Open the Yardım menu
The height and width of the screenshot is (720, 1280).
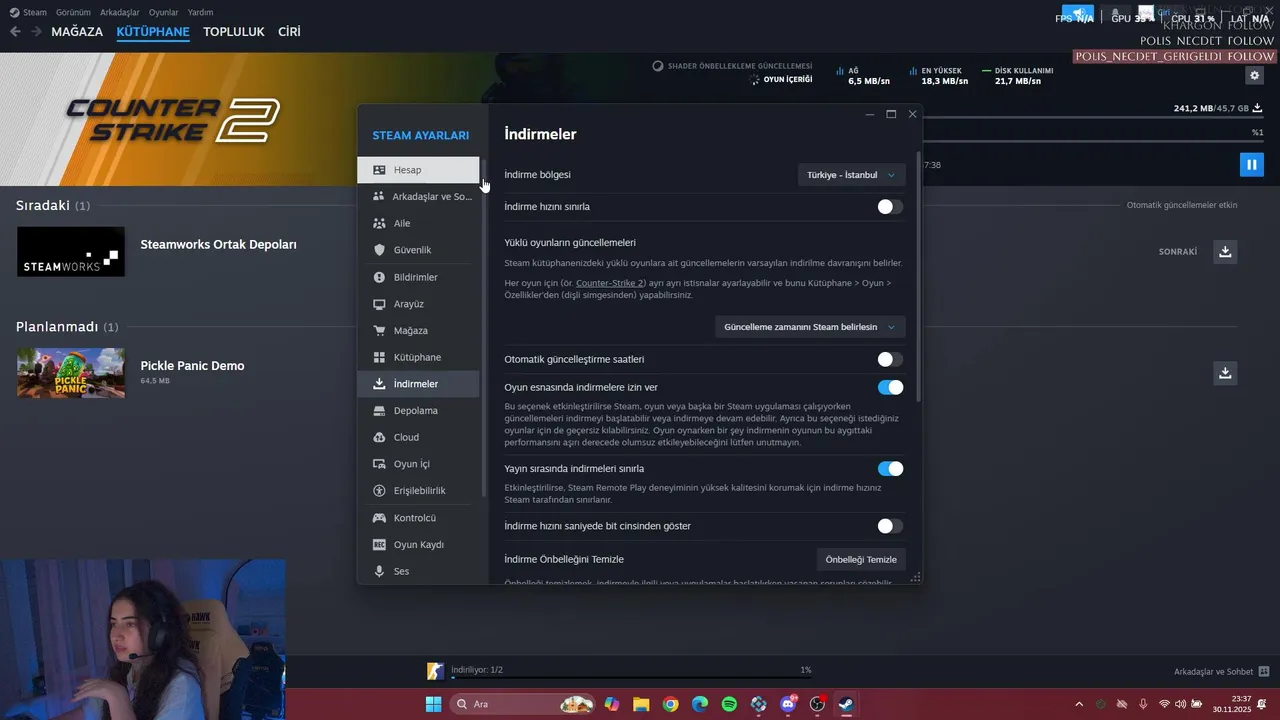(200, 12)
